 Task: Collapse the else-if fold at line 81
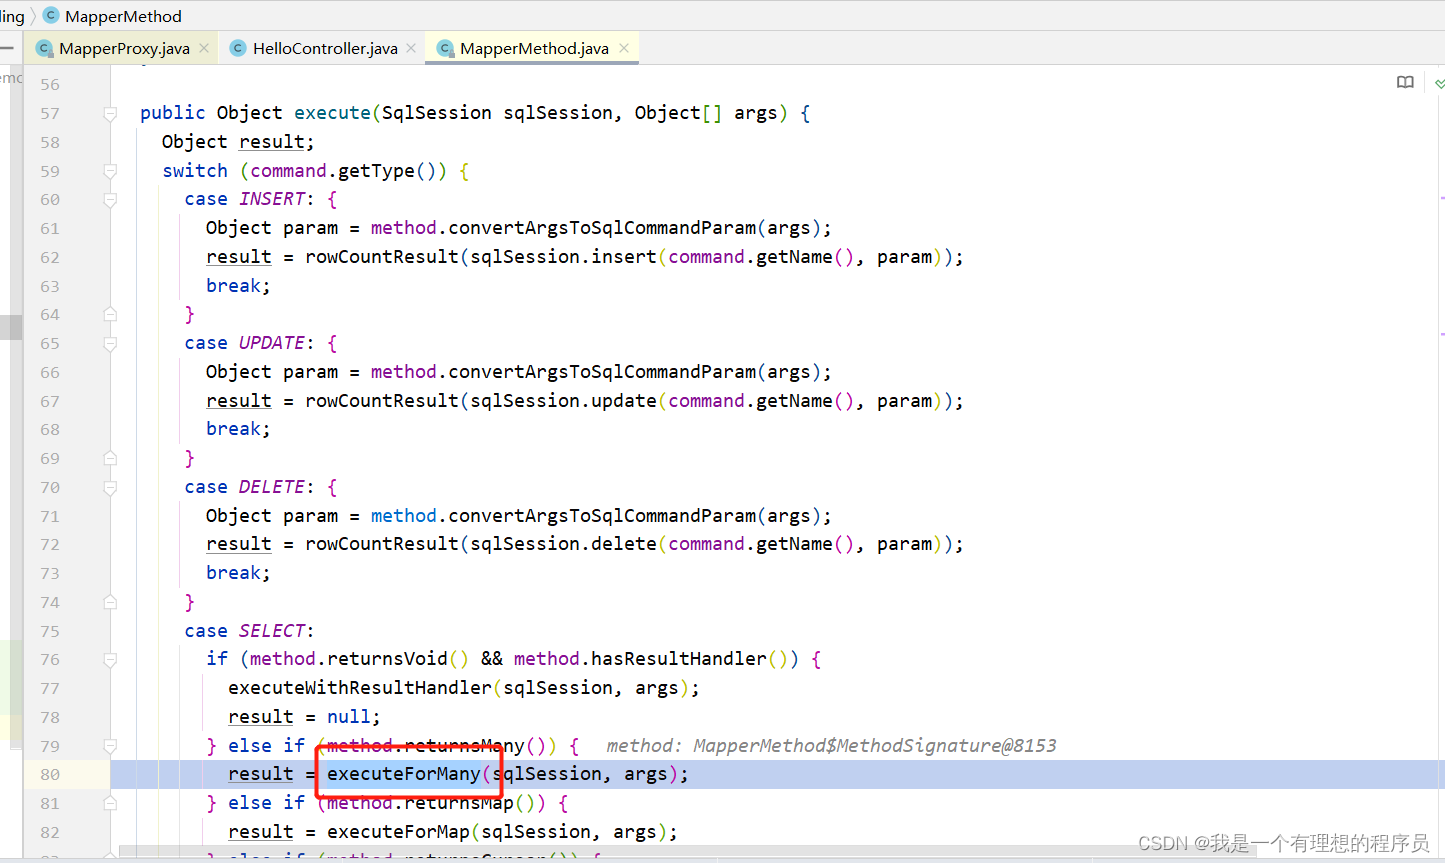pos(110,804)
